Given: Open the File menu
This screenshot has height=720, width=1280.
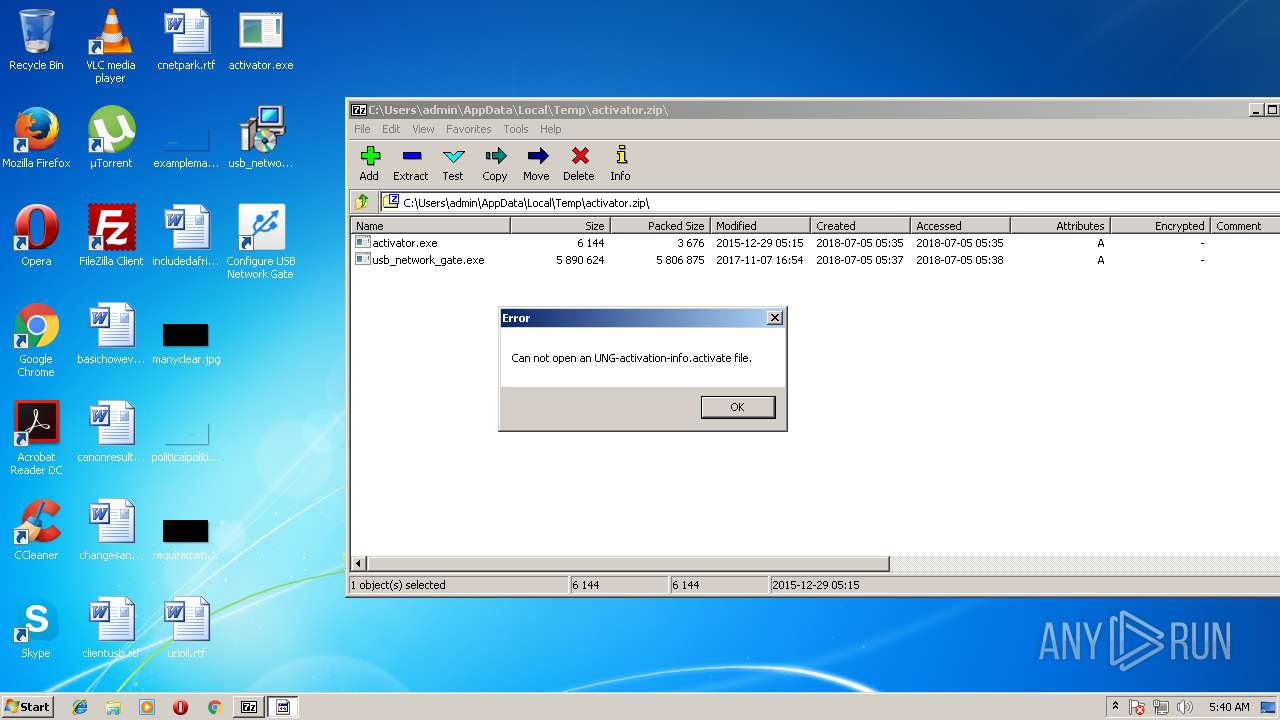Looking at the screenshot, I should 362,129.
